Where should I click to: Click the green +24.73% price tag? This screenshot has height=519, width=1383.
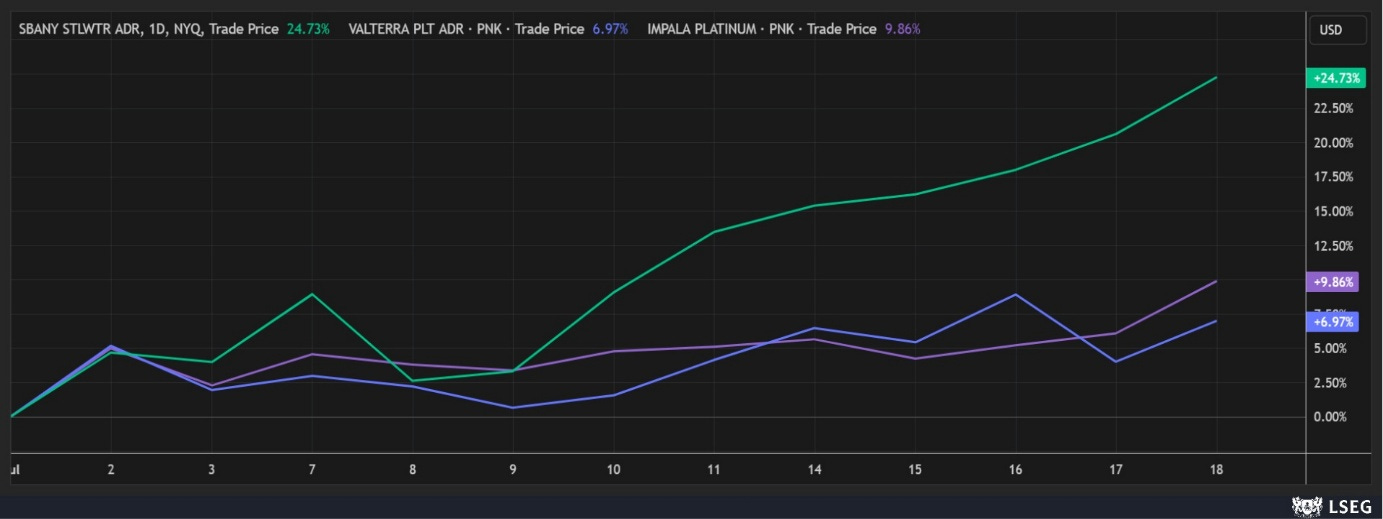coord(1334,78)
